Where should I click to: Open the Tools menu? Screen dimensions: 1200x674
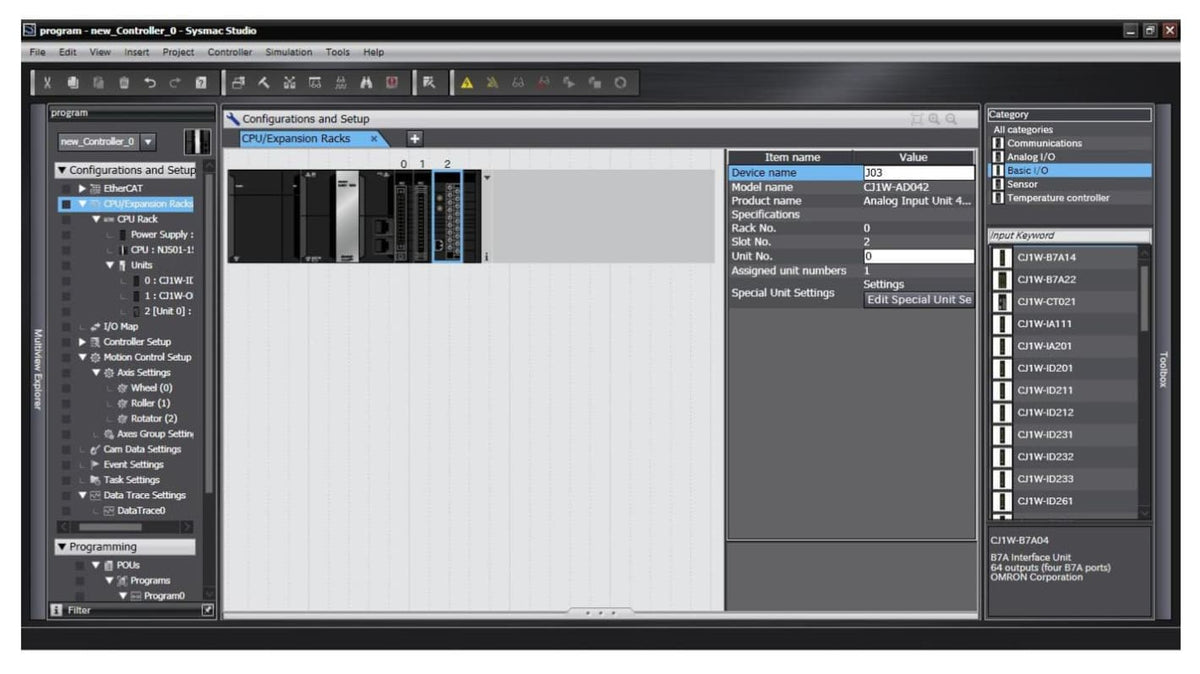pos(338,52)
